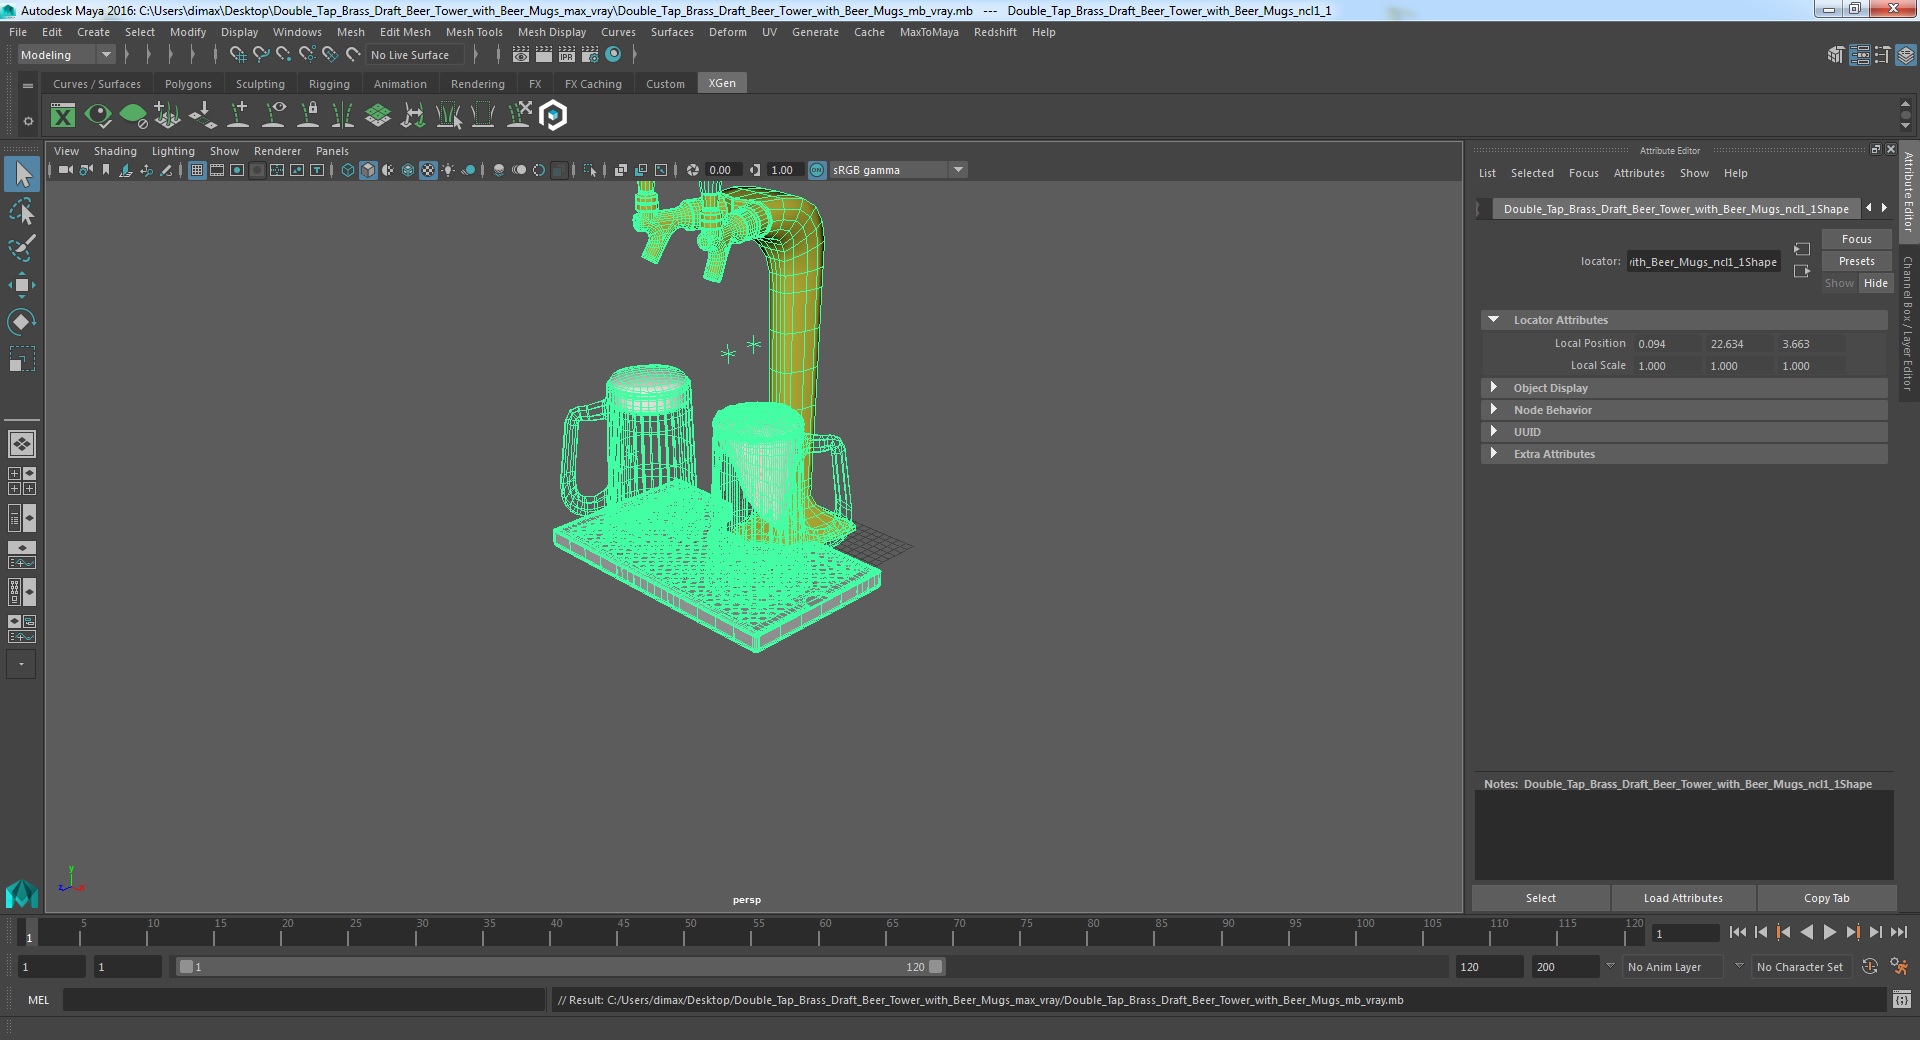Open the viewport Shading menu
This screenshot has width=1920, height=1040.
pos(115,151)
